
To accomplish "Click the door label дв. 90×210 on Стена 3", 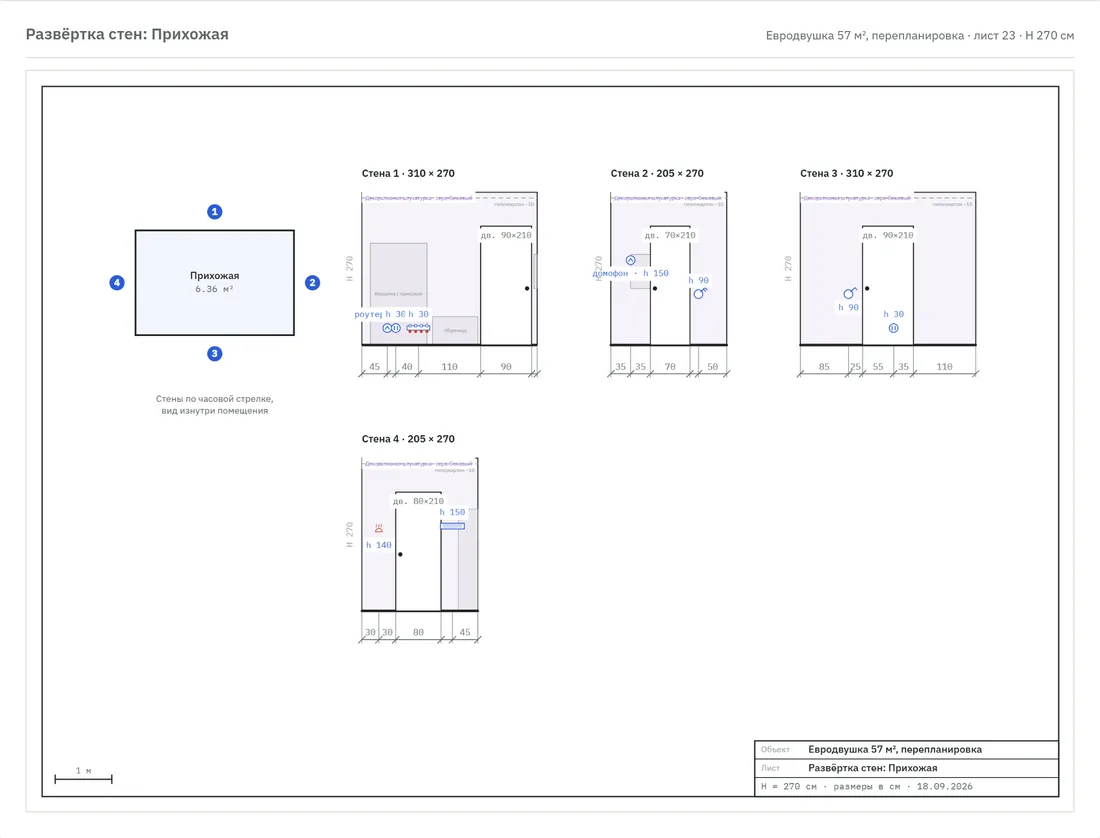I will [888, 235].
